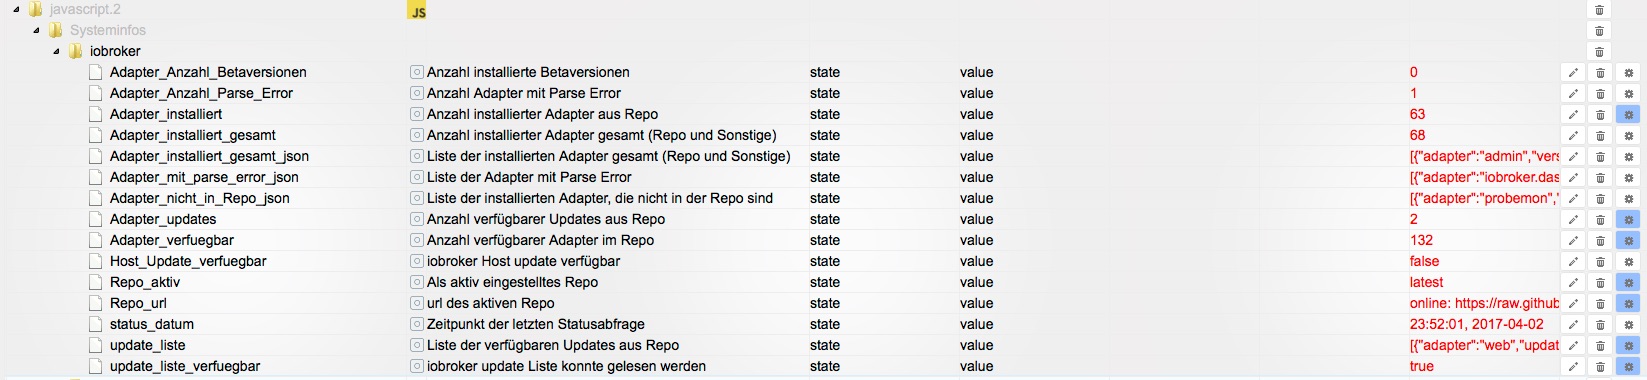Click the Repo_url value starting with online: https://raw.github

1484,303
